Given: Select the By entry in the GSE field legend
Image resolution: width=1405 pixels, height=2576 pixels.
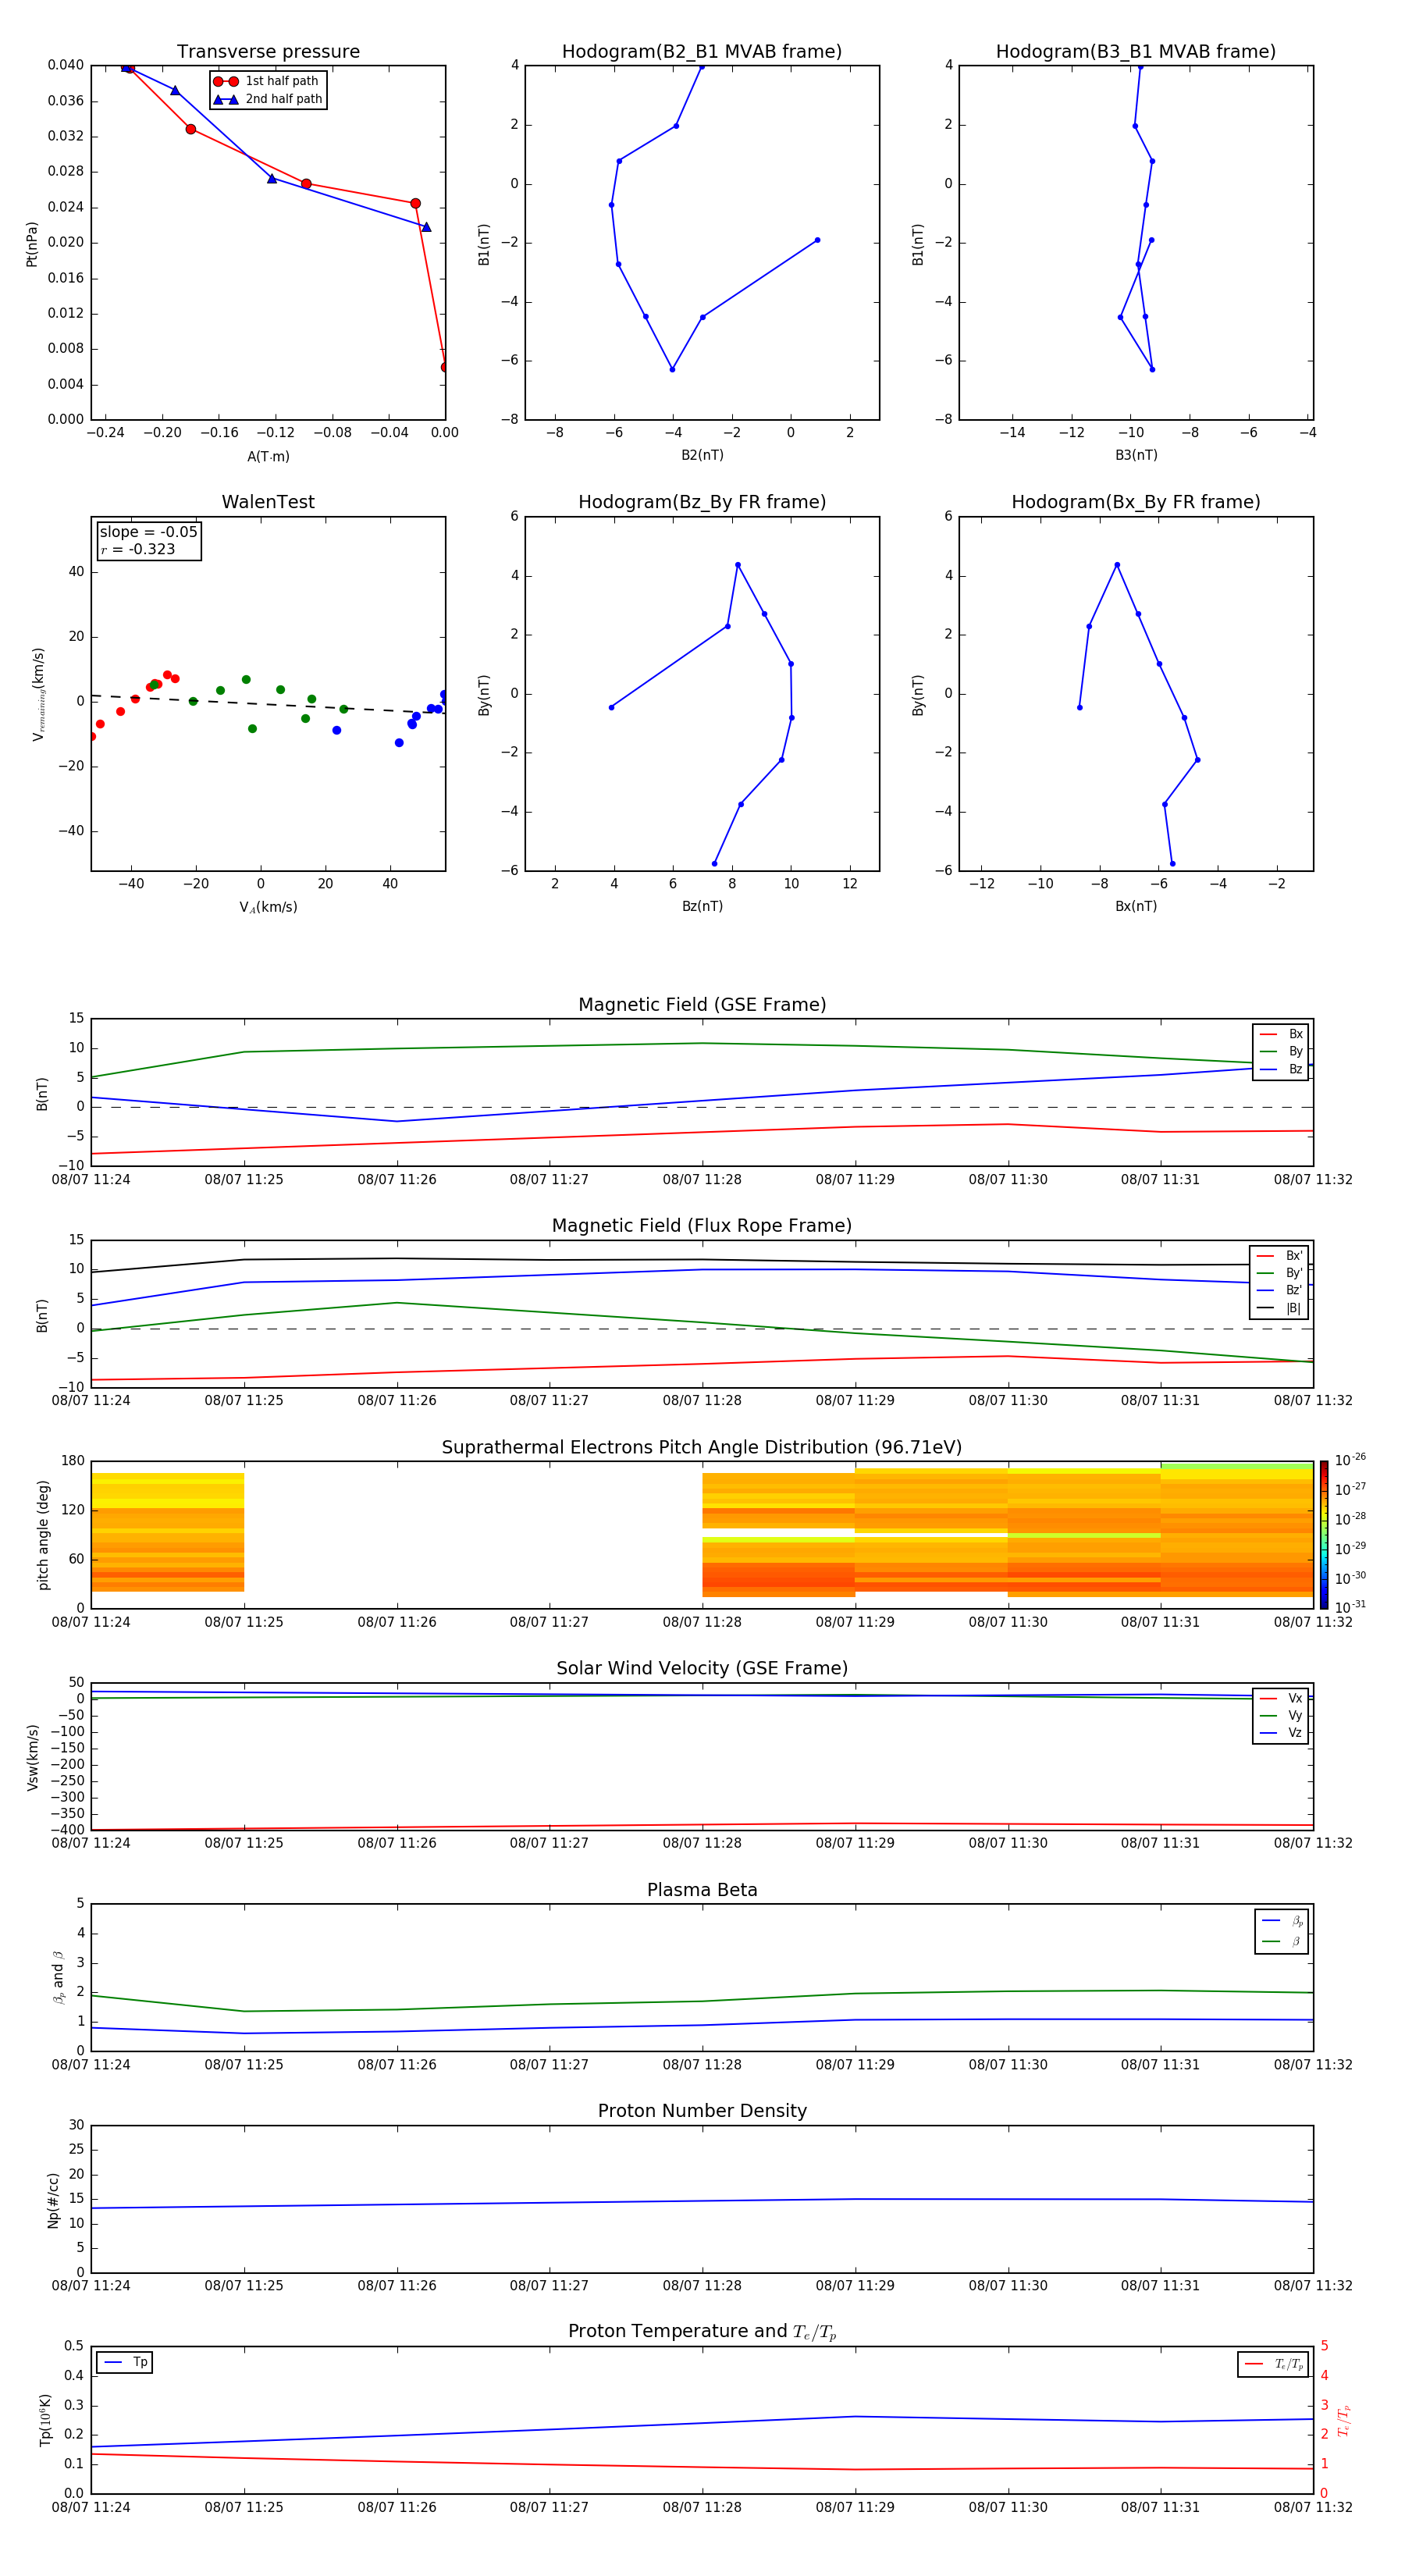Looking at the screenshot, I should pos(1281,1051).
